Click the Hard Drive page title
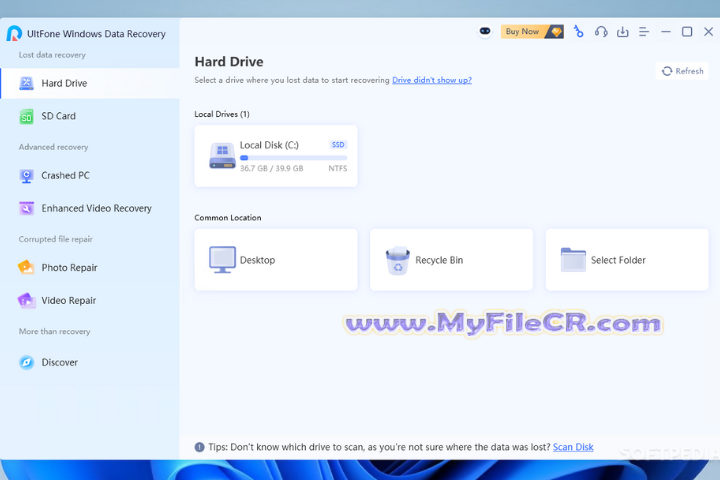This screenshot has height=480, width=720. pos(229,62)
